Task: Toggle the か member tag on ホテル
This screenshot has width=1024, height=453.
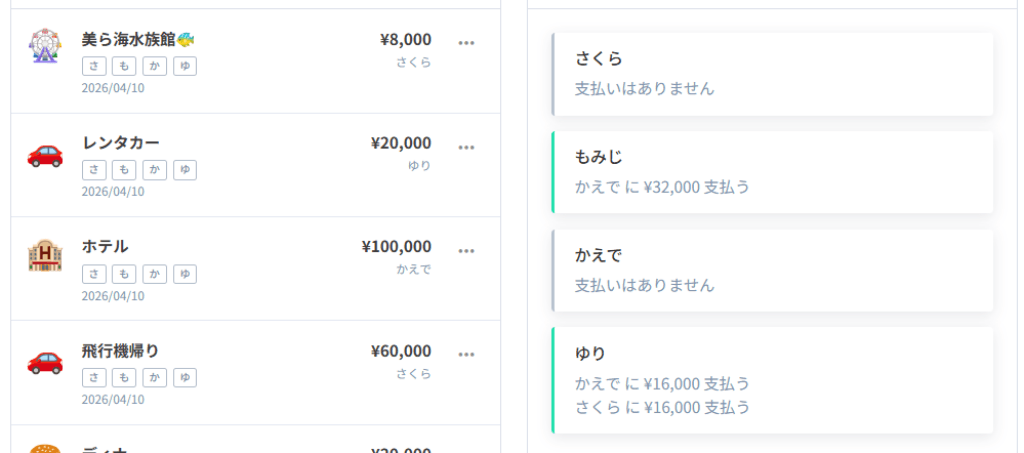Action: tap(154, 274)
